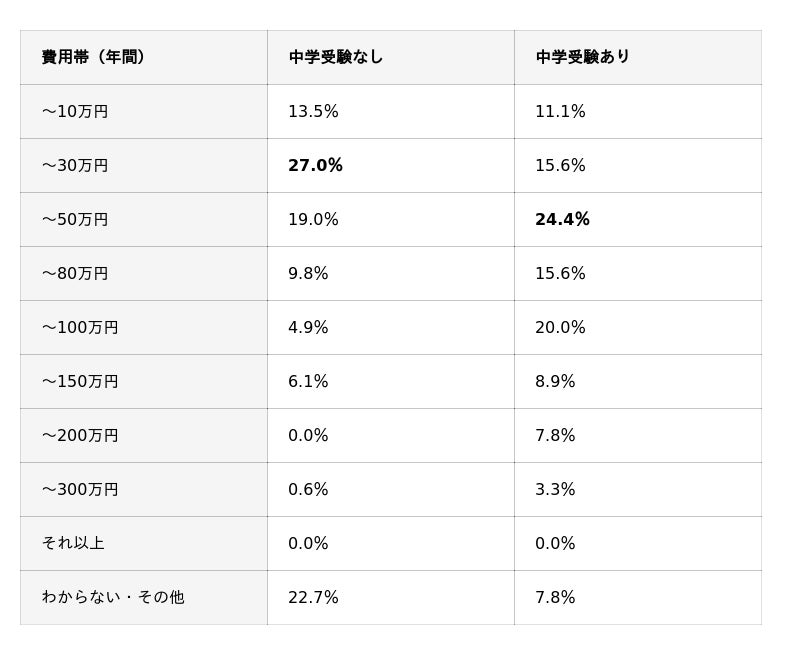Click the 〜300万円 row label
The width and height of the screenshot is (800, 655).
click(80, 490)
